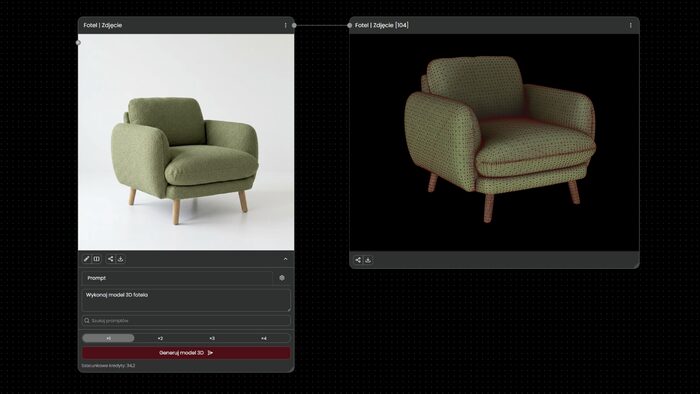Click the 'Fotel | Zdjęcie [104]' title text
Viewport: 700px width, 394px height.
pyautogui.click(x=382, y=25)
